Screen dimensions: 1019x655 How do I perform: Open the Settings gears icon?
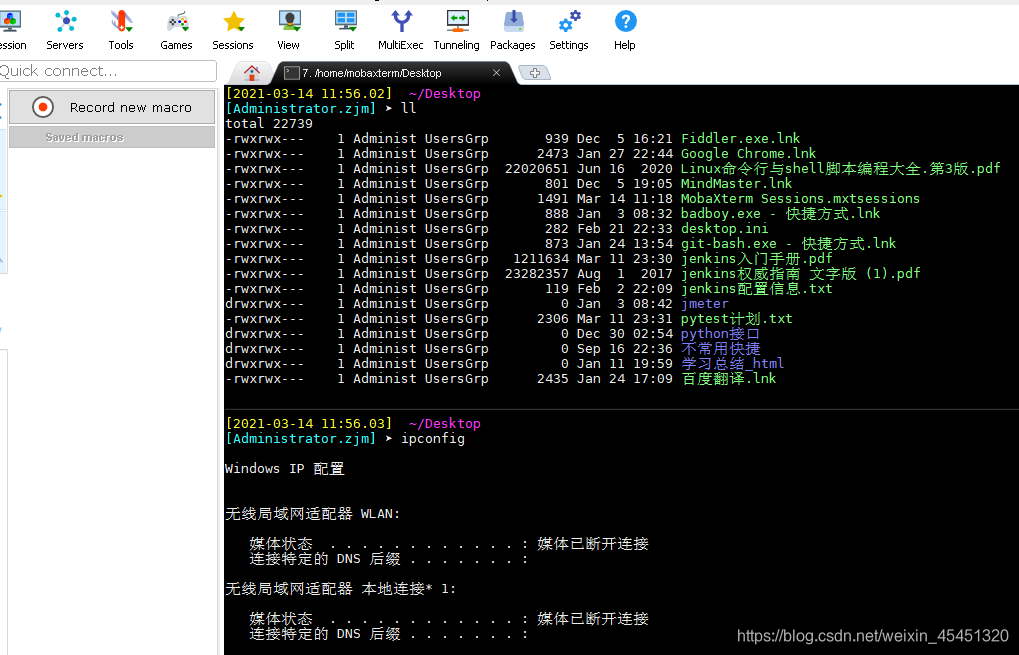(569, 22)
